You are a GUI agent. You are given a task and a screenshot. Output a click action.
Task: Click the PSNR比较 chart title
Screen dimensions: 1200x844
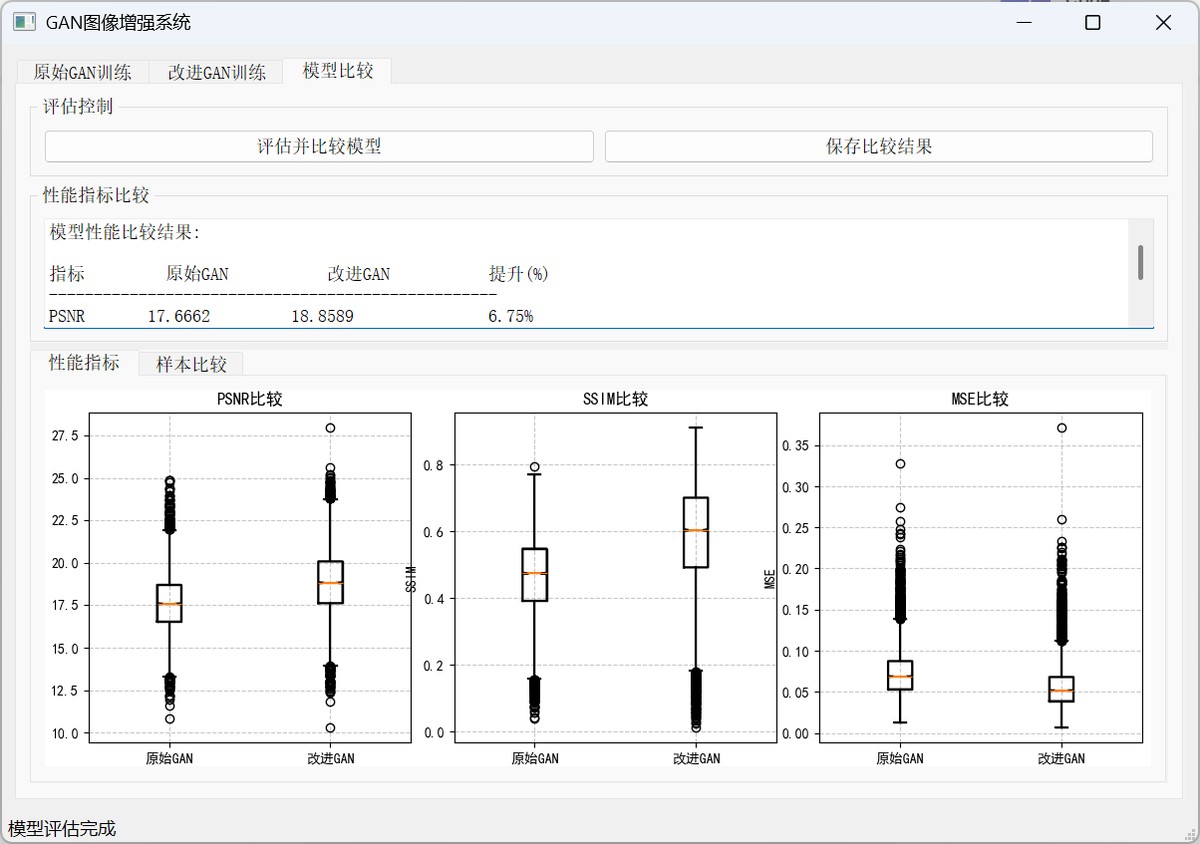tap(249, 399)
